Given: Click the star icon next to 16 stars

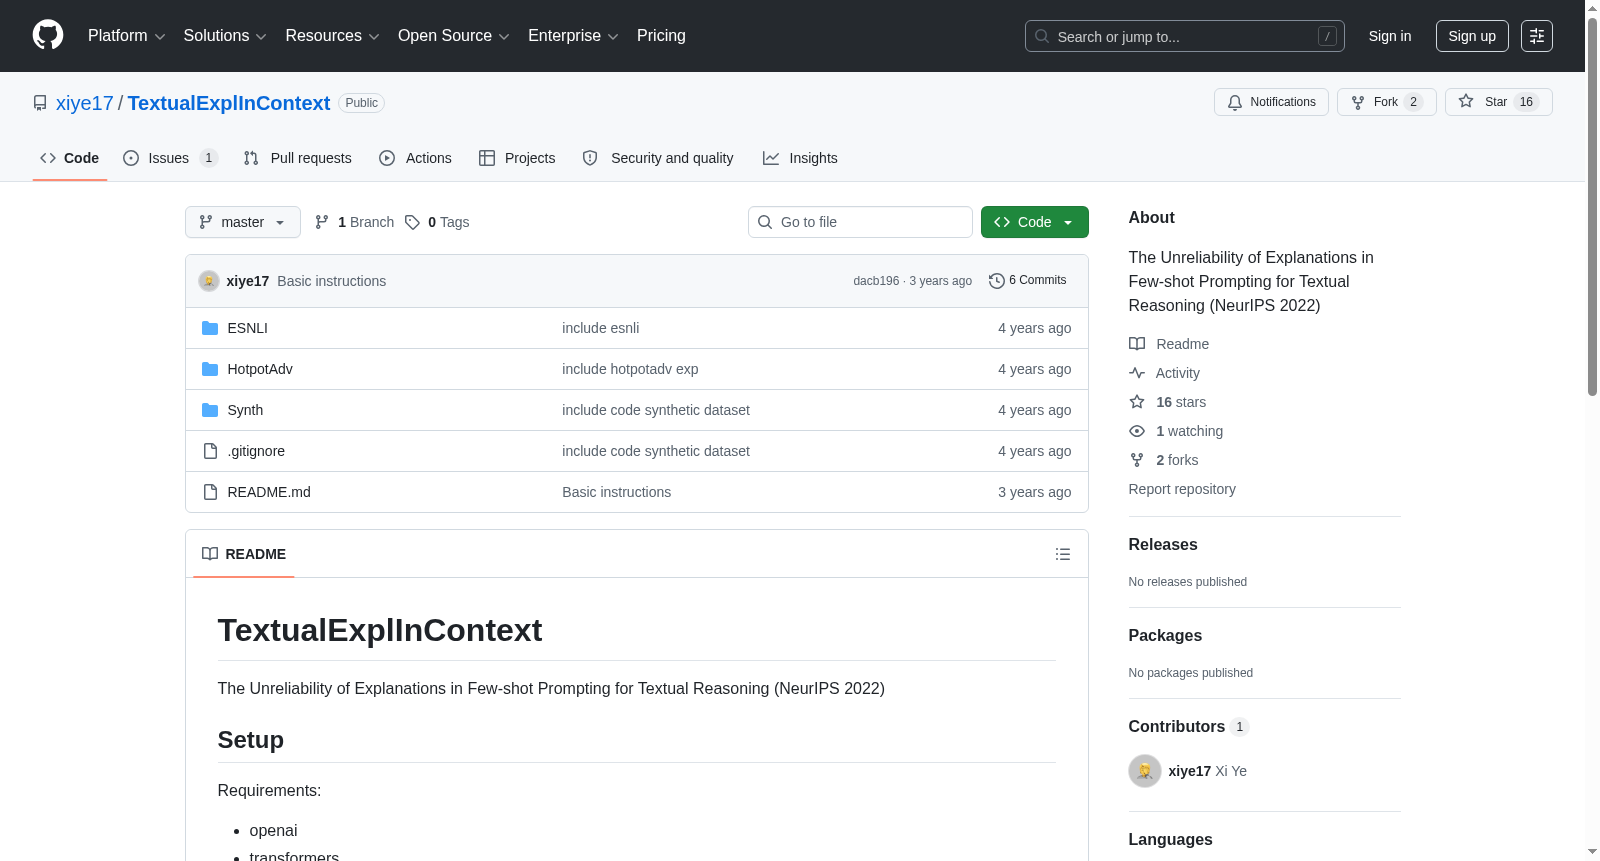Looking at the screenshot, I should [1137, 402].
